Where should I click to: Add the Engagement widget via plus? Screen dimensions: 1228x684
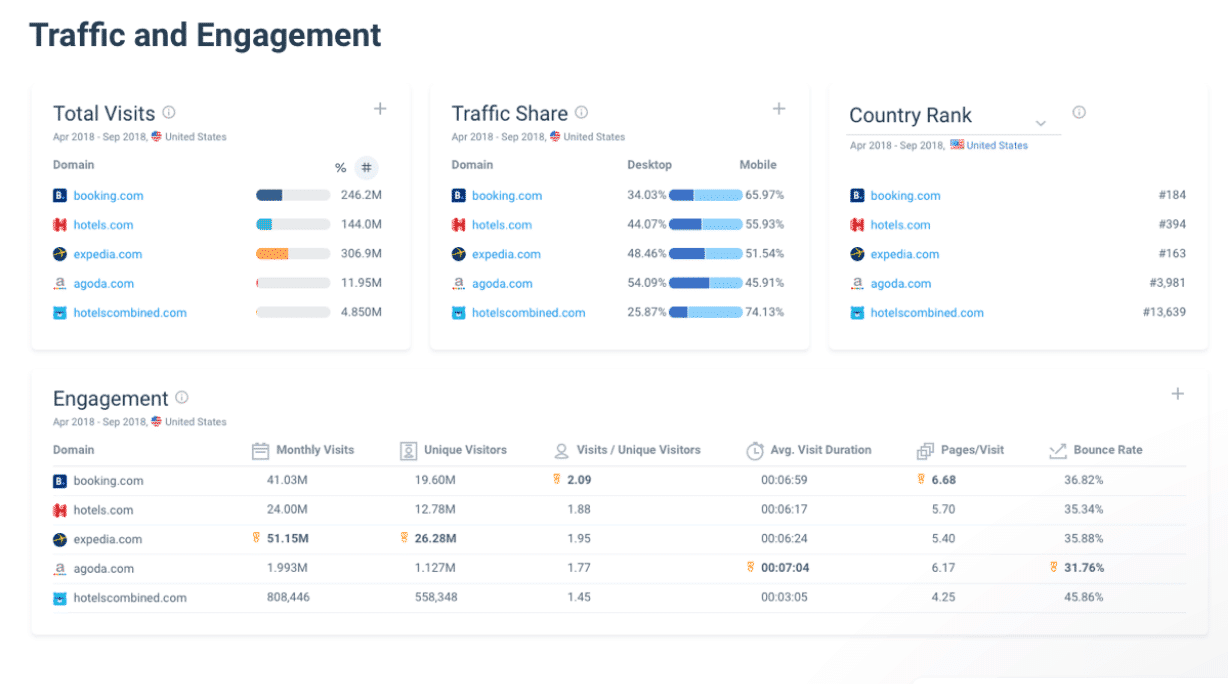[x=1178, y=394]
